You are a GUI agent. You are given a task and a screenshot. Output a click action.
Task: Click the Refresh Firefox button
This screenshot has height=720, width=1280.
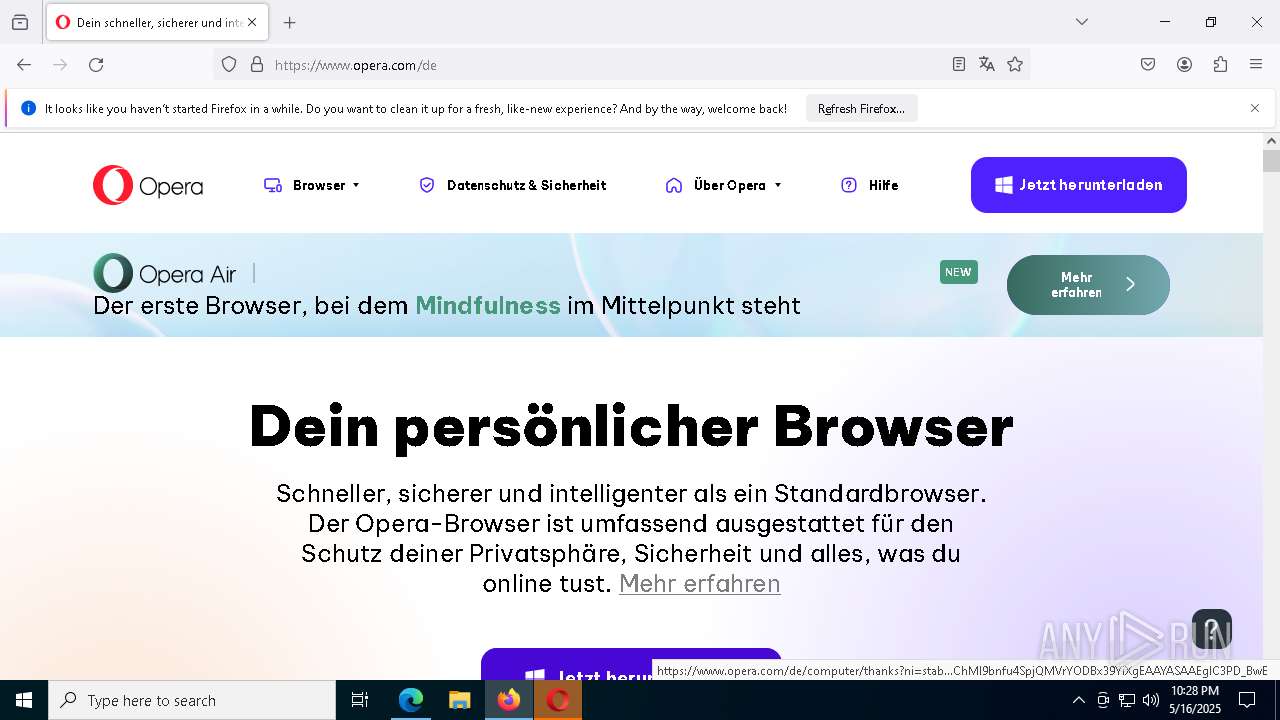[861, 109]
